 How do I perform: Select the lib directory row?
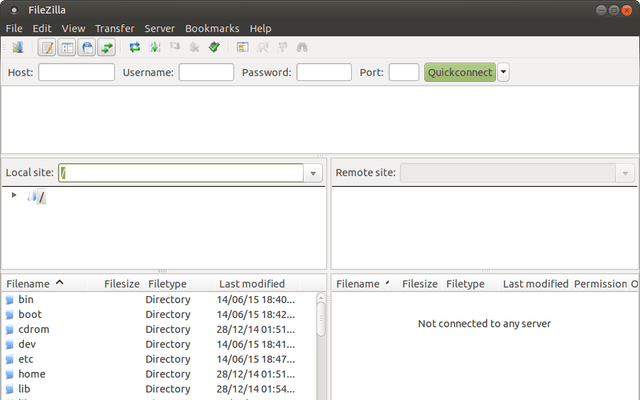coord(159,389)
